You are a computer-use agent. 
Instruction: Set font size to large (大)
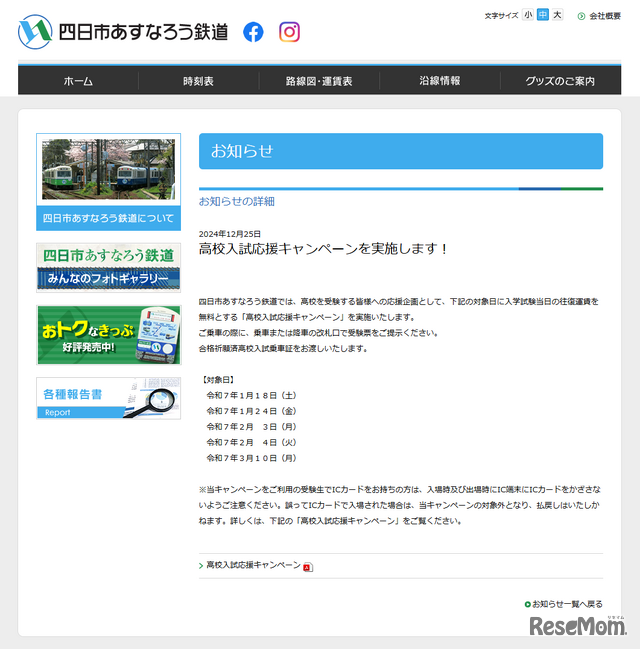(x=557, y=15)
